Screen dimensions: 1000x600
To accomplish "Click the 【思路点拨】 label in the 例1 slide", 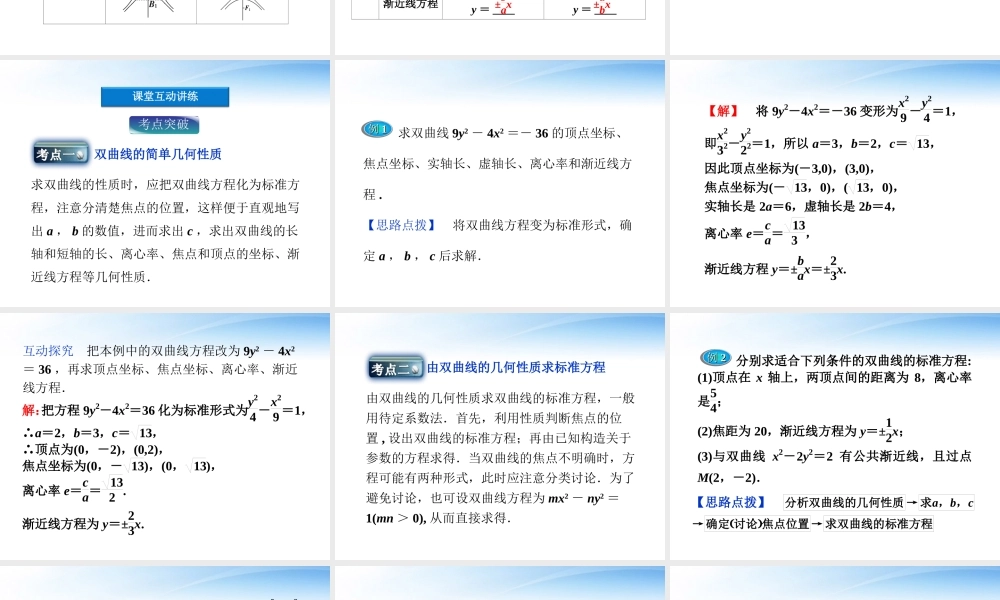I will click(401, 225).
